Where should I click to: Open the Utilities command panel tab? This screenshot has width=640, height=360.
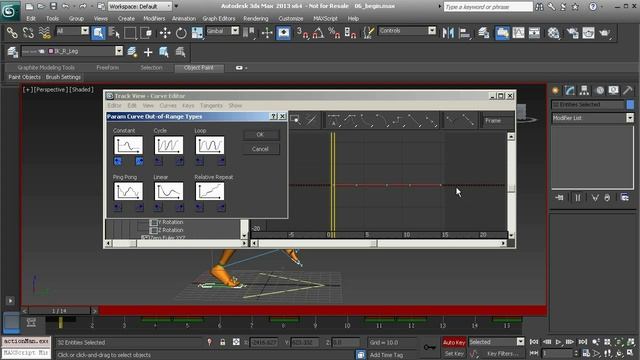627,90
